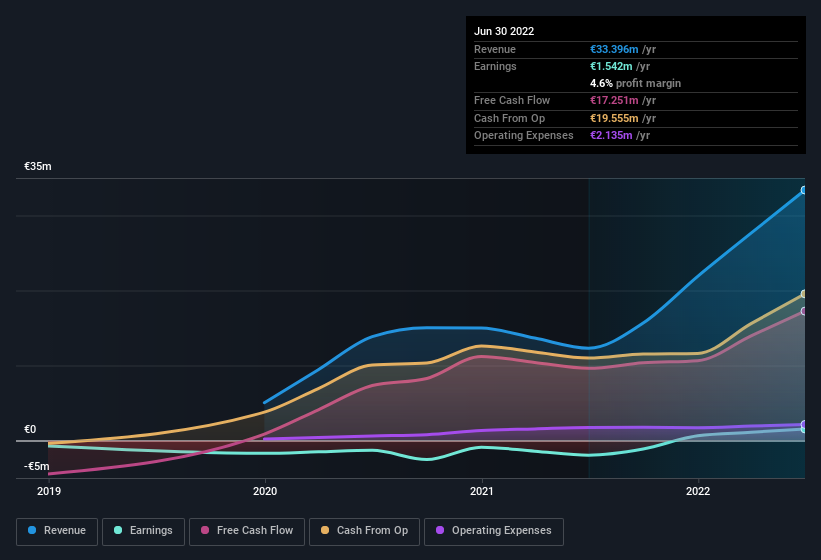The width and height of the screenshot is (821, 560).
Task: Click the 2021 x-axis label
Action: [x=482, y=491]
